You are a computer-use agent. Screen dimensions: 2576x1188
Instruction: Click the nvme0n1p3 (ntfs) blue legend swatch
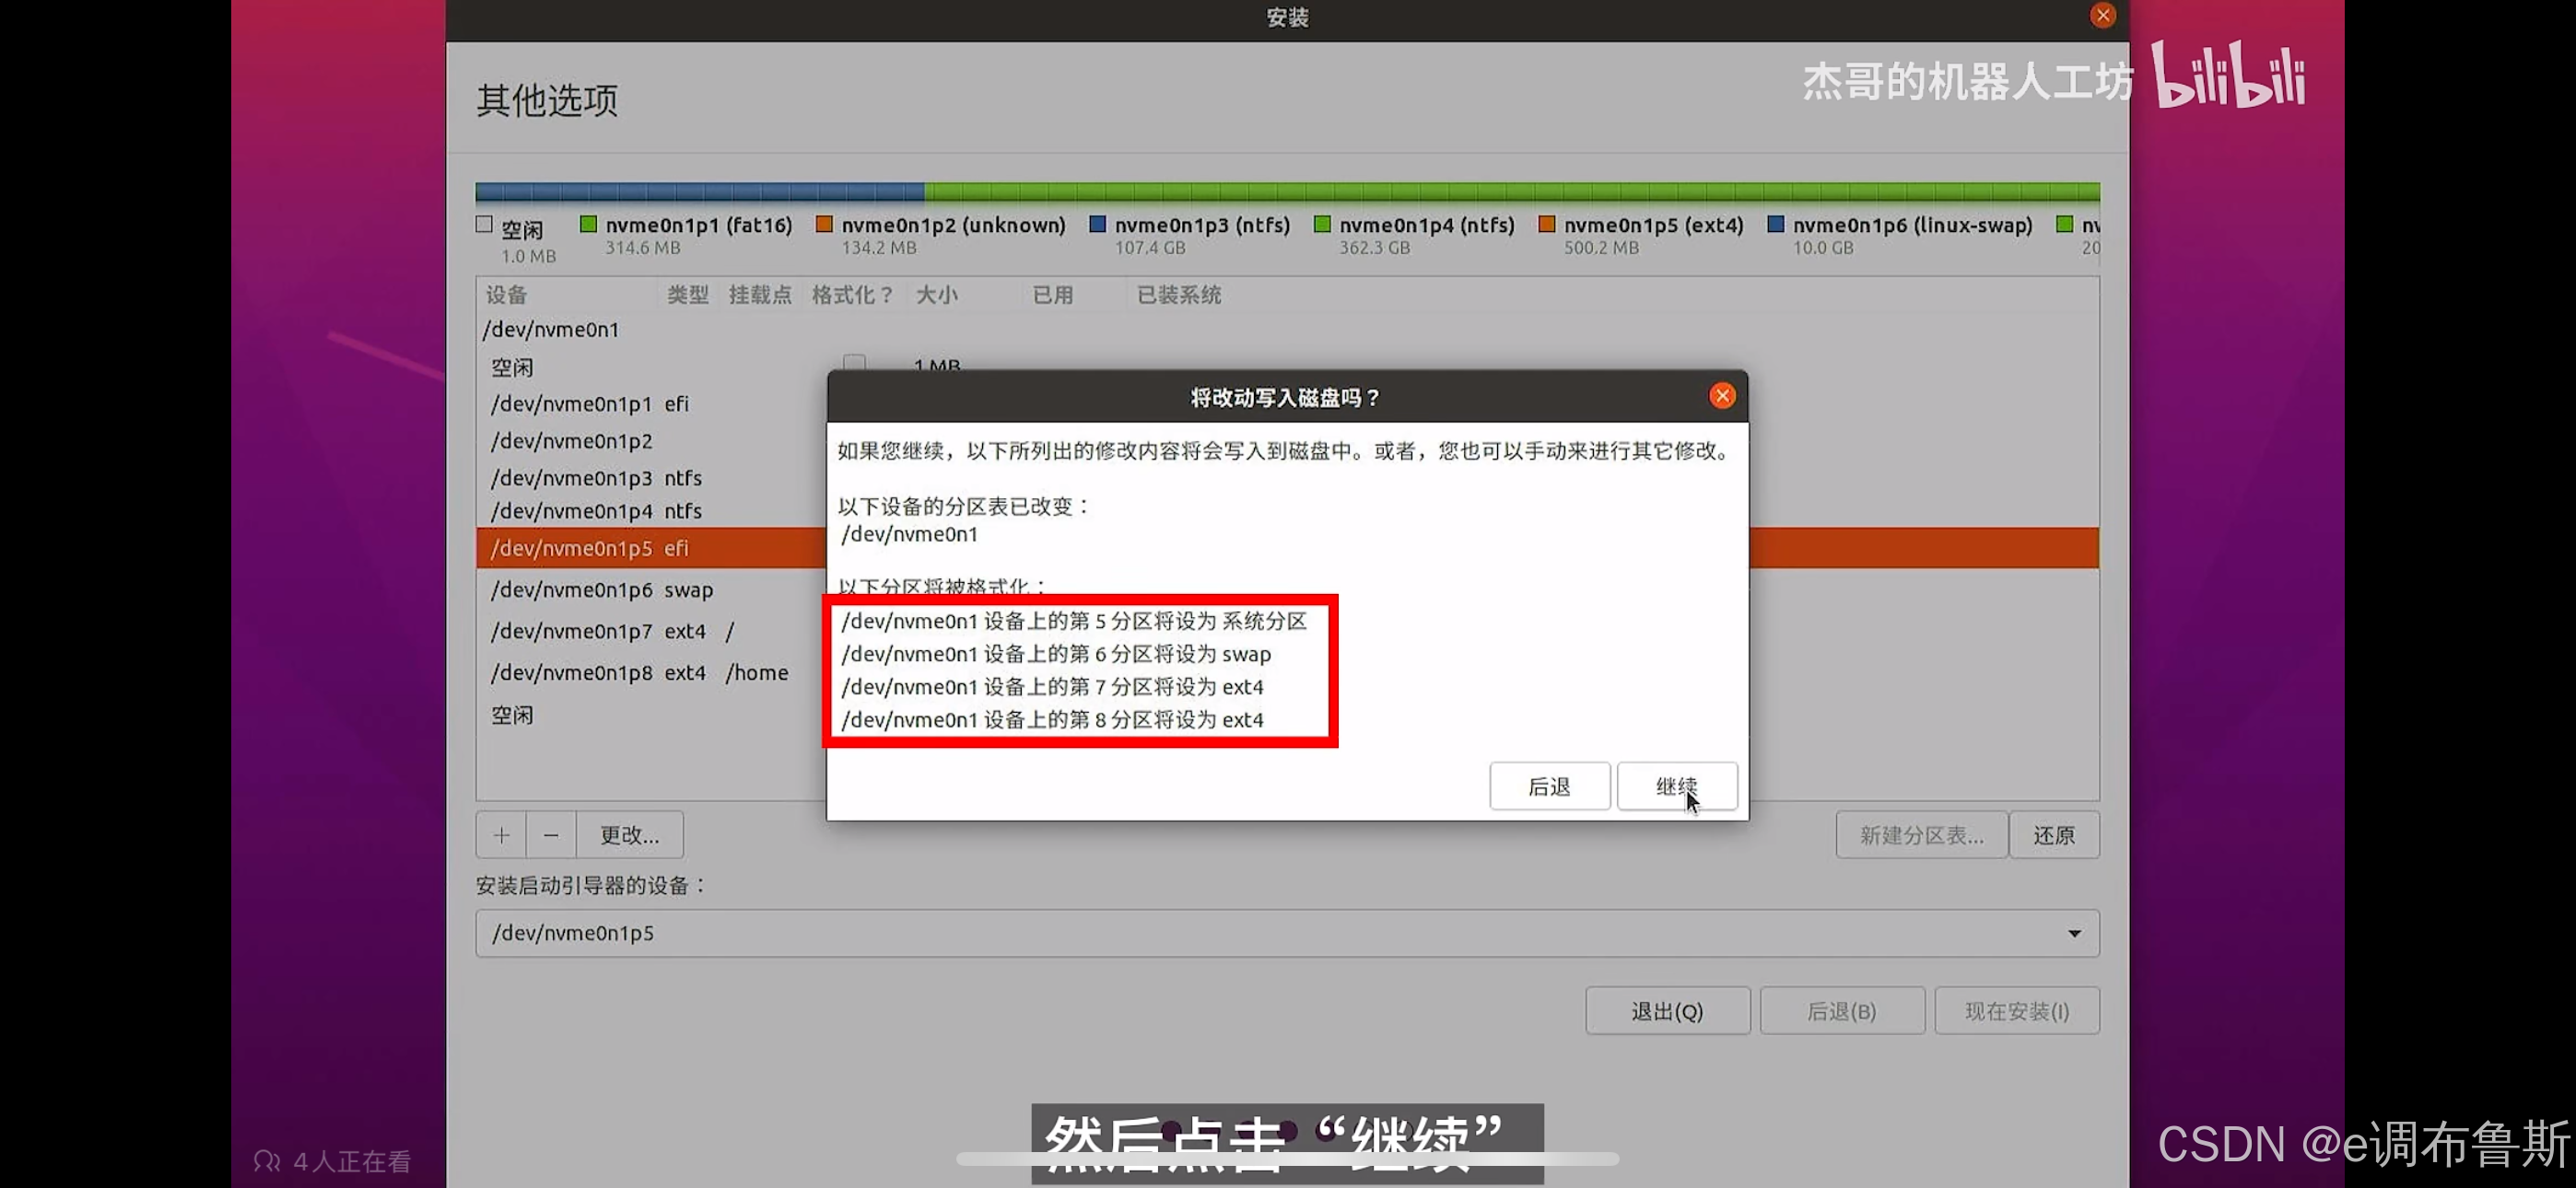pyautogui.click(x=1097, y=224)
